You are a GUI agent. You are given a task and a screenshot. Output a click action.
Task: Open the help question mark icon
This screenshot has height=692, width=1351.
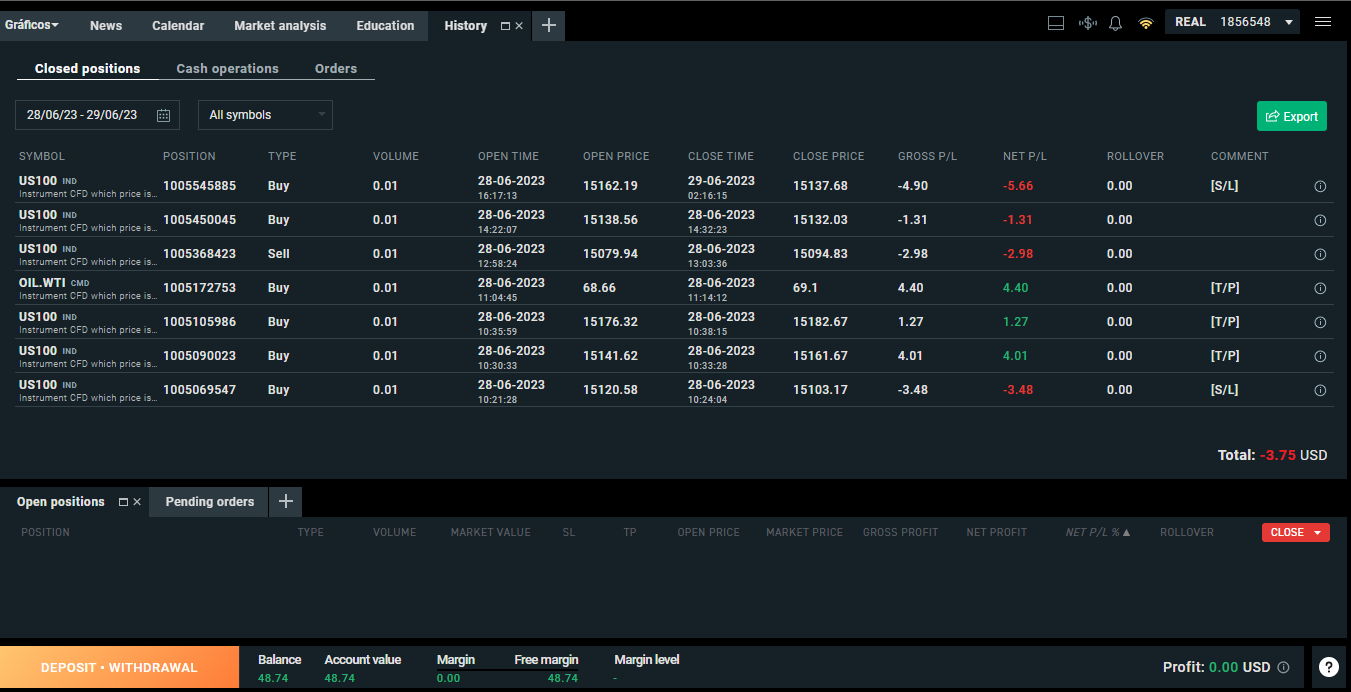click(x=1329, y=667)
